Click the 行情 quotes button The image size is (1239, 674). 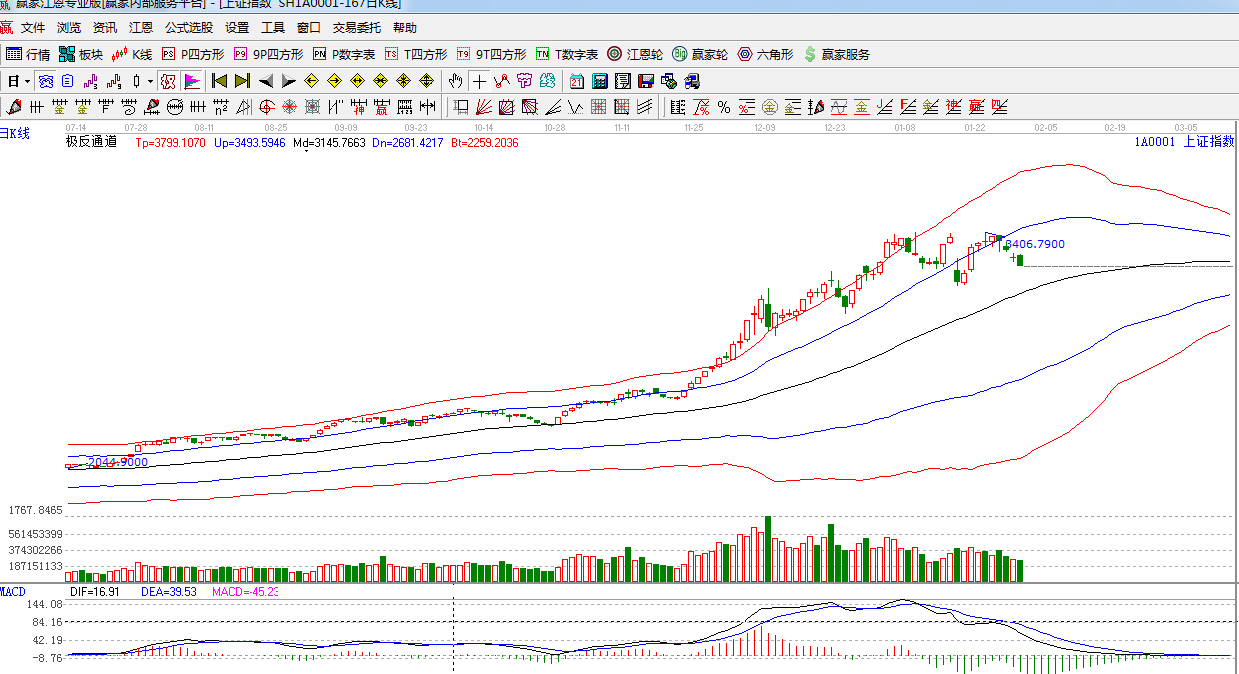tap(28, 54)
